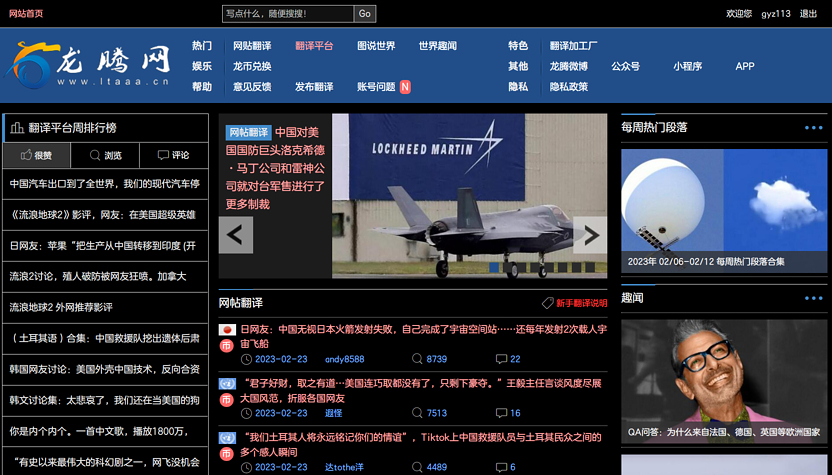Click the tag icon beside 新手翻译说明
Viewport: 832px width, 475px height.
(x=547, y=303)
